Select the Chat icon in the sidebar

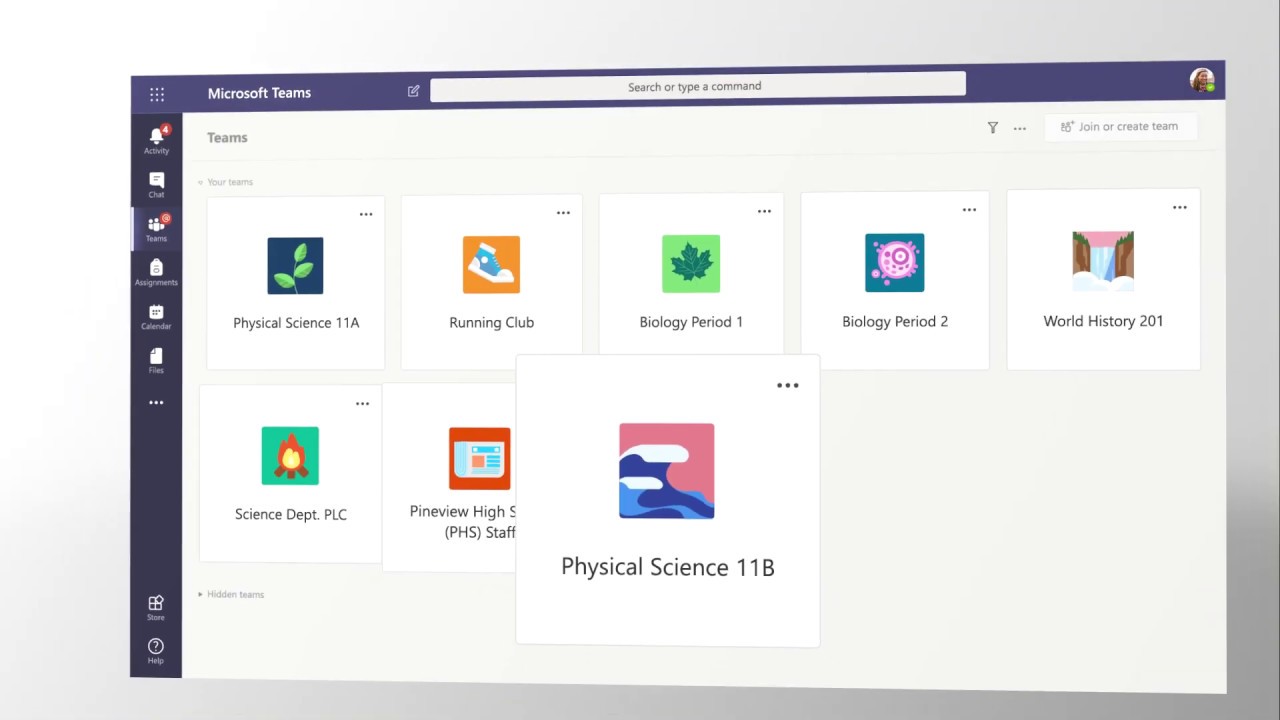156,184
